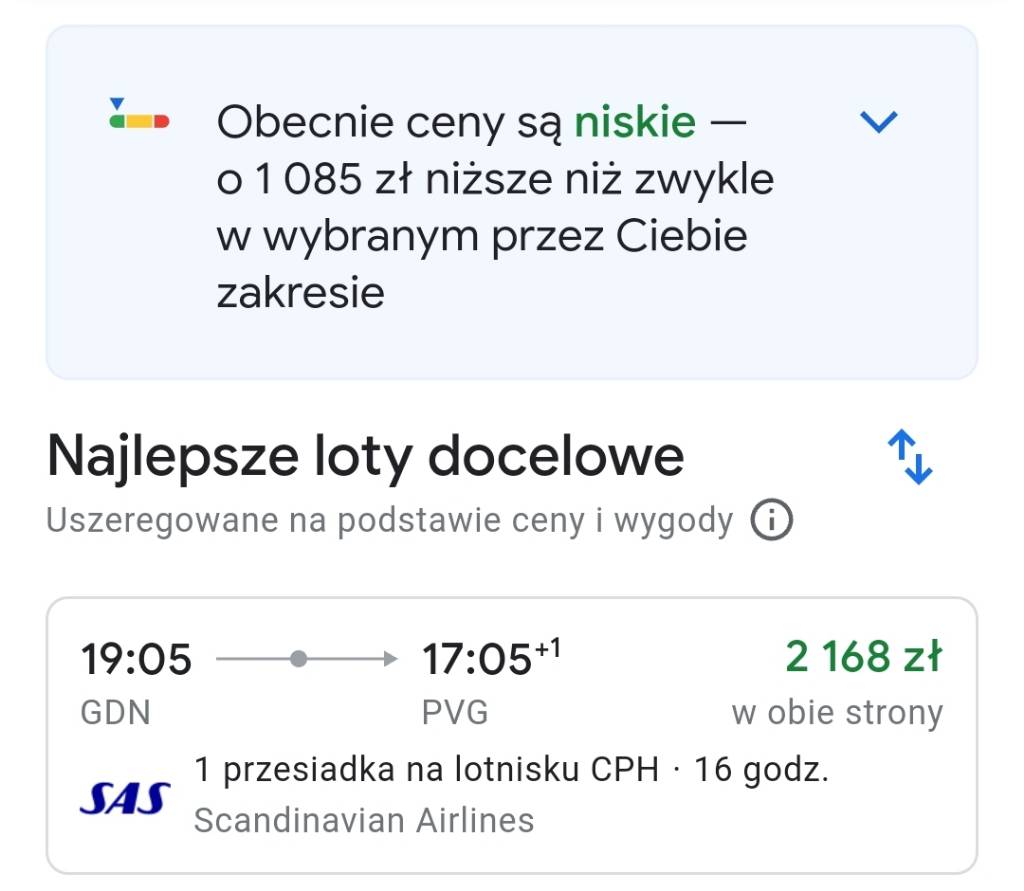
Task: Click the 19:05 departure time
Action: point(136,658)
